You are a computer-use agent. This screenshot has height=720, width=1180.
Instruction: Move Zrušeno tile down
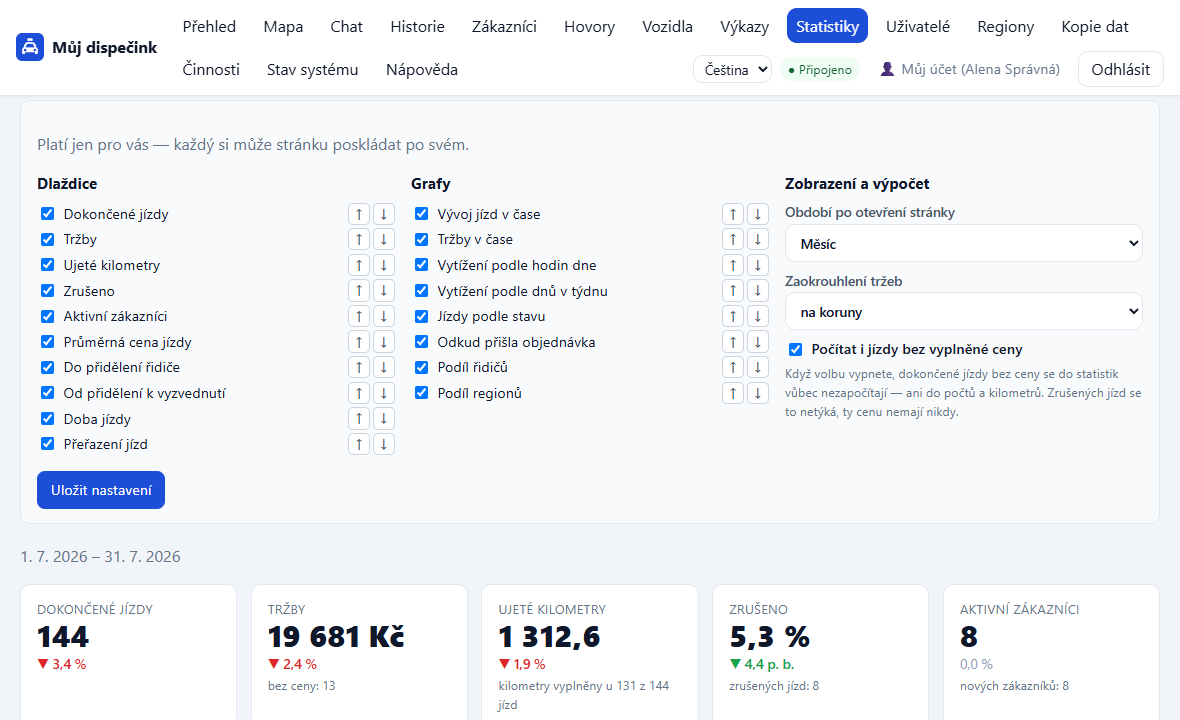point(384,291)
